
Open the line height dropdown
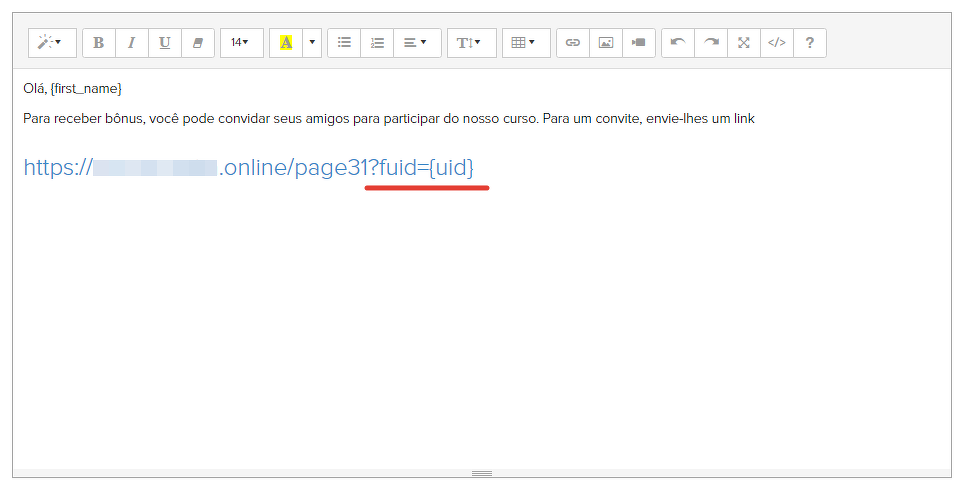pos(470,43)
